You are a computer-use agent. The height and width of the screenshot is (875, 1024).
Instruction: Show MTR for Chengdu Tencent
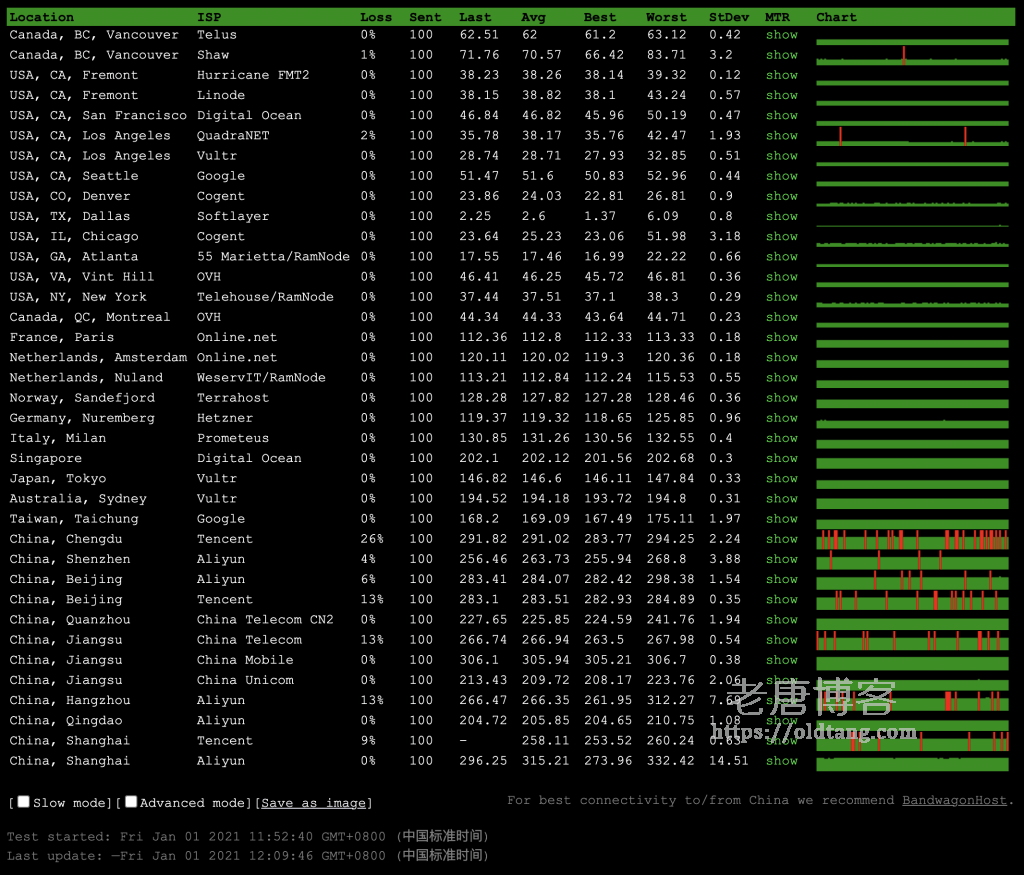pos(781,539)
